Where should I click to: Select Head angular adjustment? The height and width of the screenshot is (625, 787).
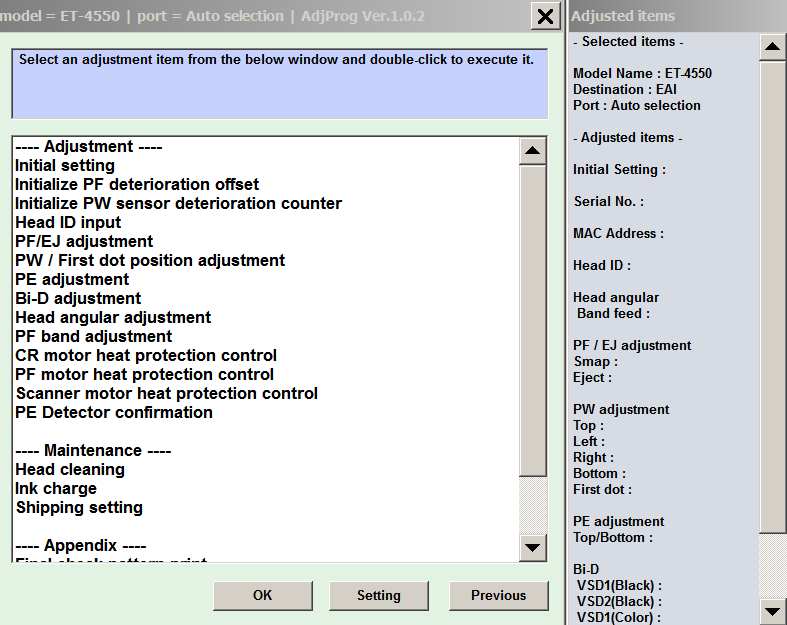click(113, 317)
